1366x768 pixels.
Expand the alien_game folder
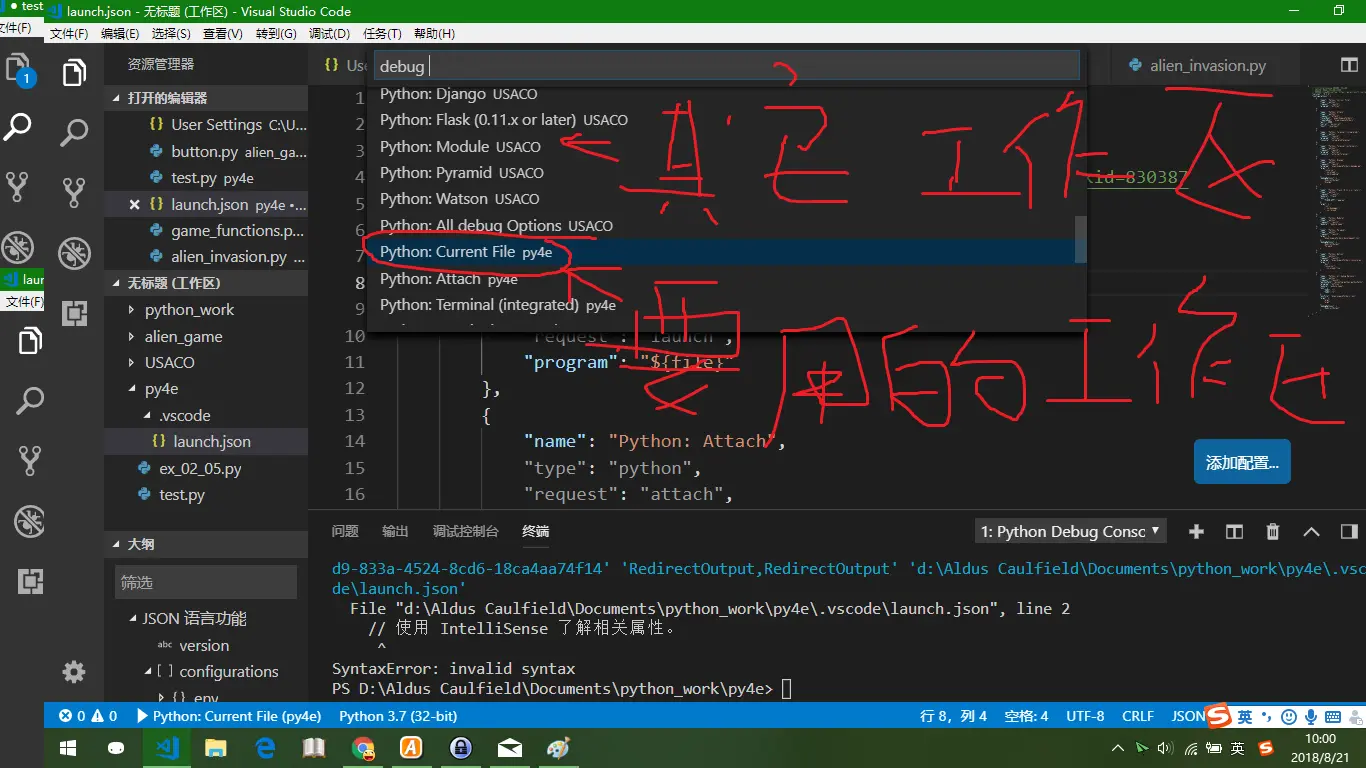click(206, 336)
